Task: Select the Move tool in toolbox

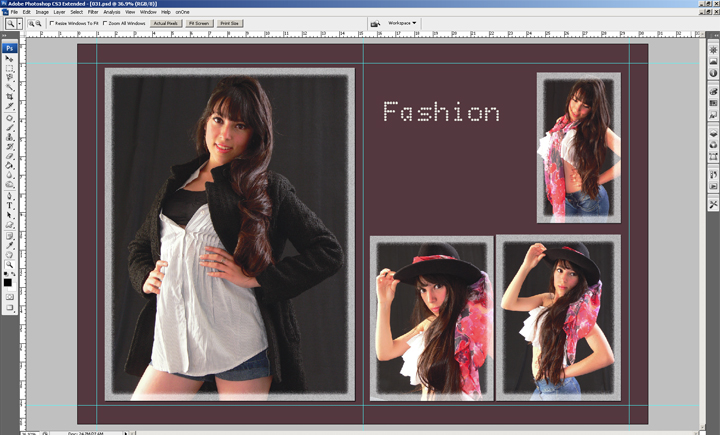Action: [x=10, y=59]
